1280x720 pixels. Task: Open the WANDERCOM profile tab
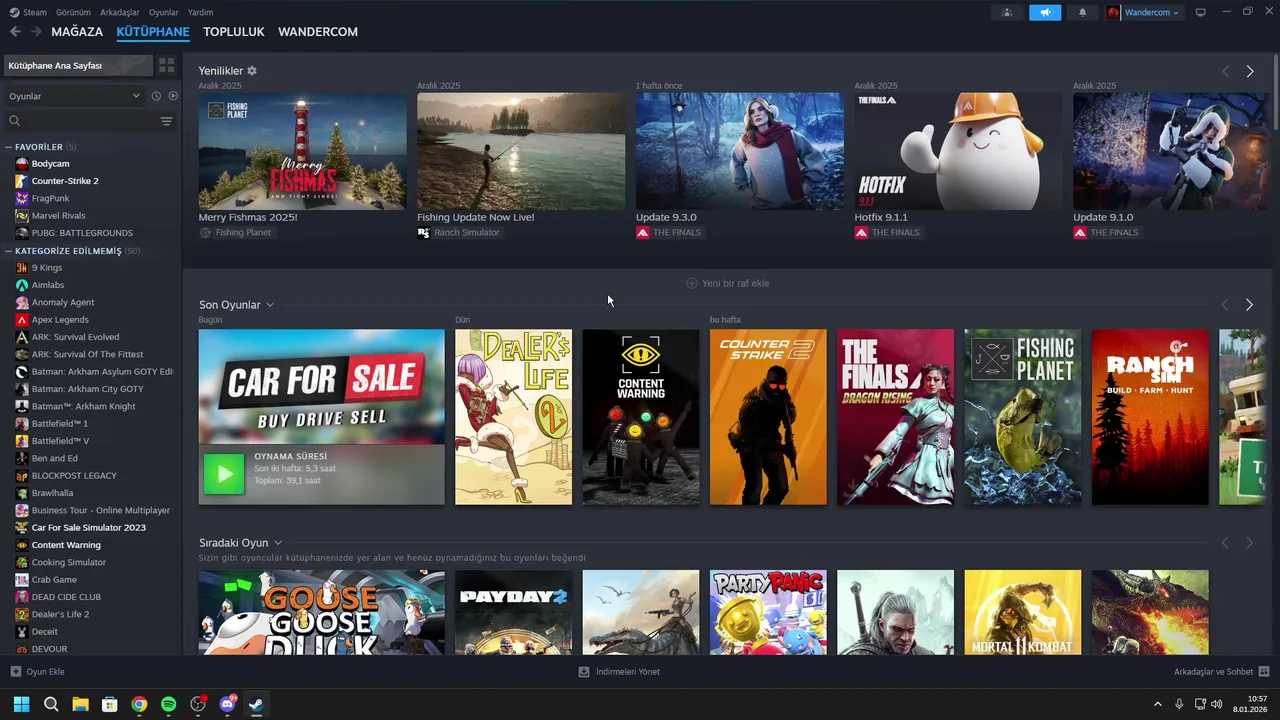tap(318, 32)
